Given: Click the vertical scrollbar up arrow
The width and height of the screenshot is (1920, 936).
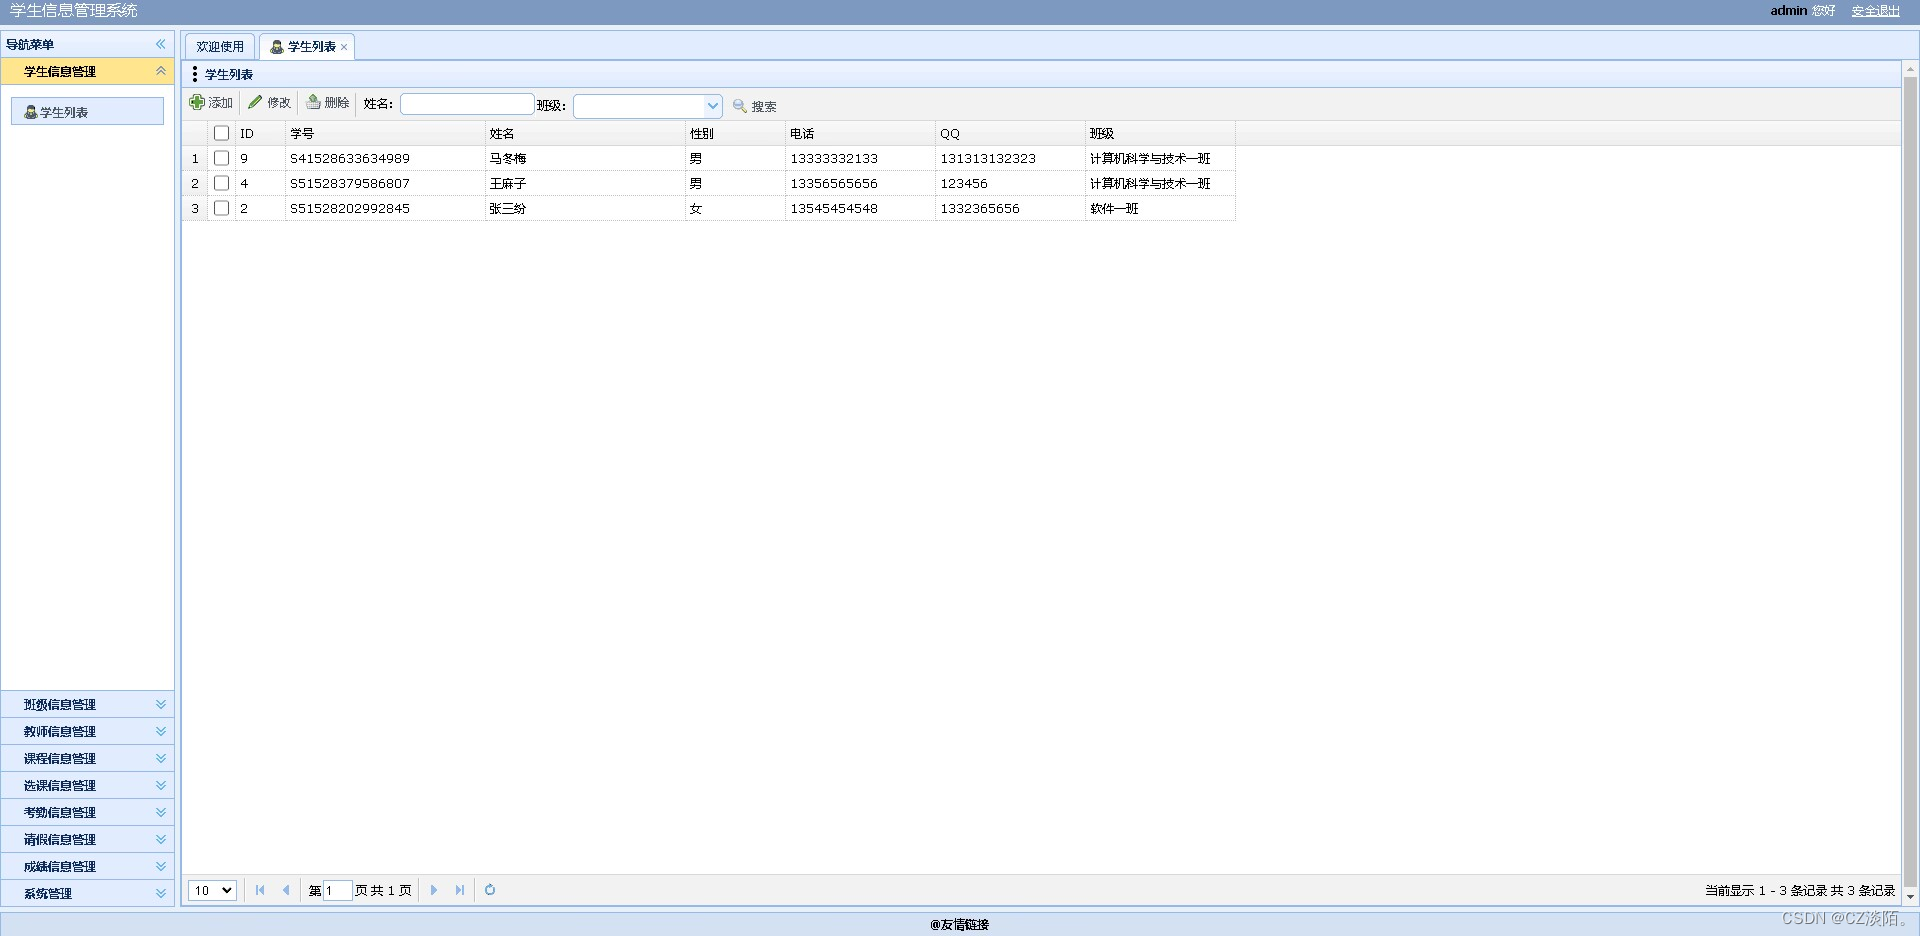Looking at the screenshot, I should 1910,69.
